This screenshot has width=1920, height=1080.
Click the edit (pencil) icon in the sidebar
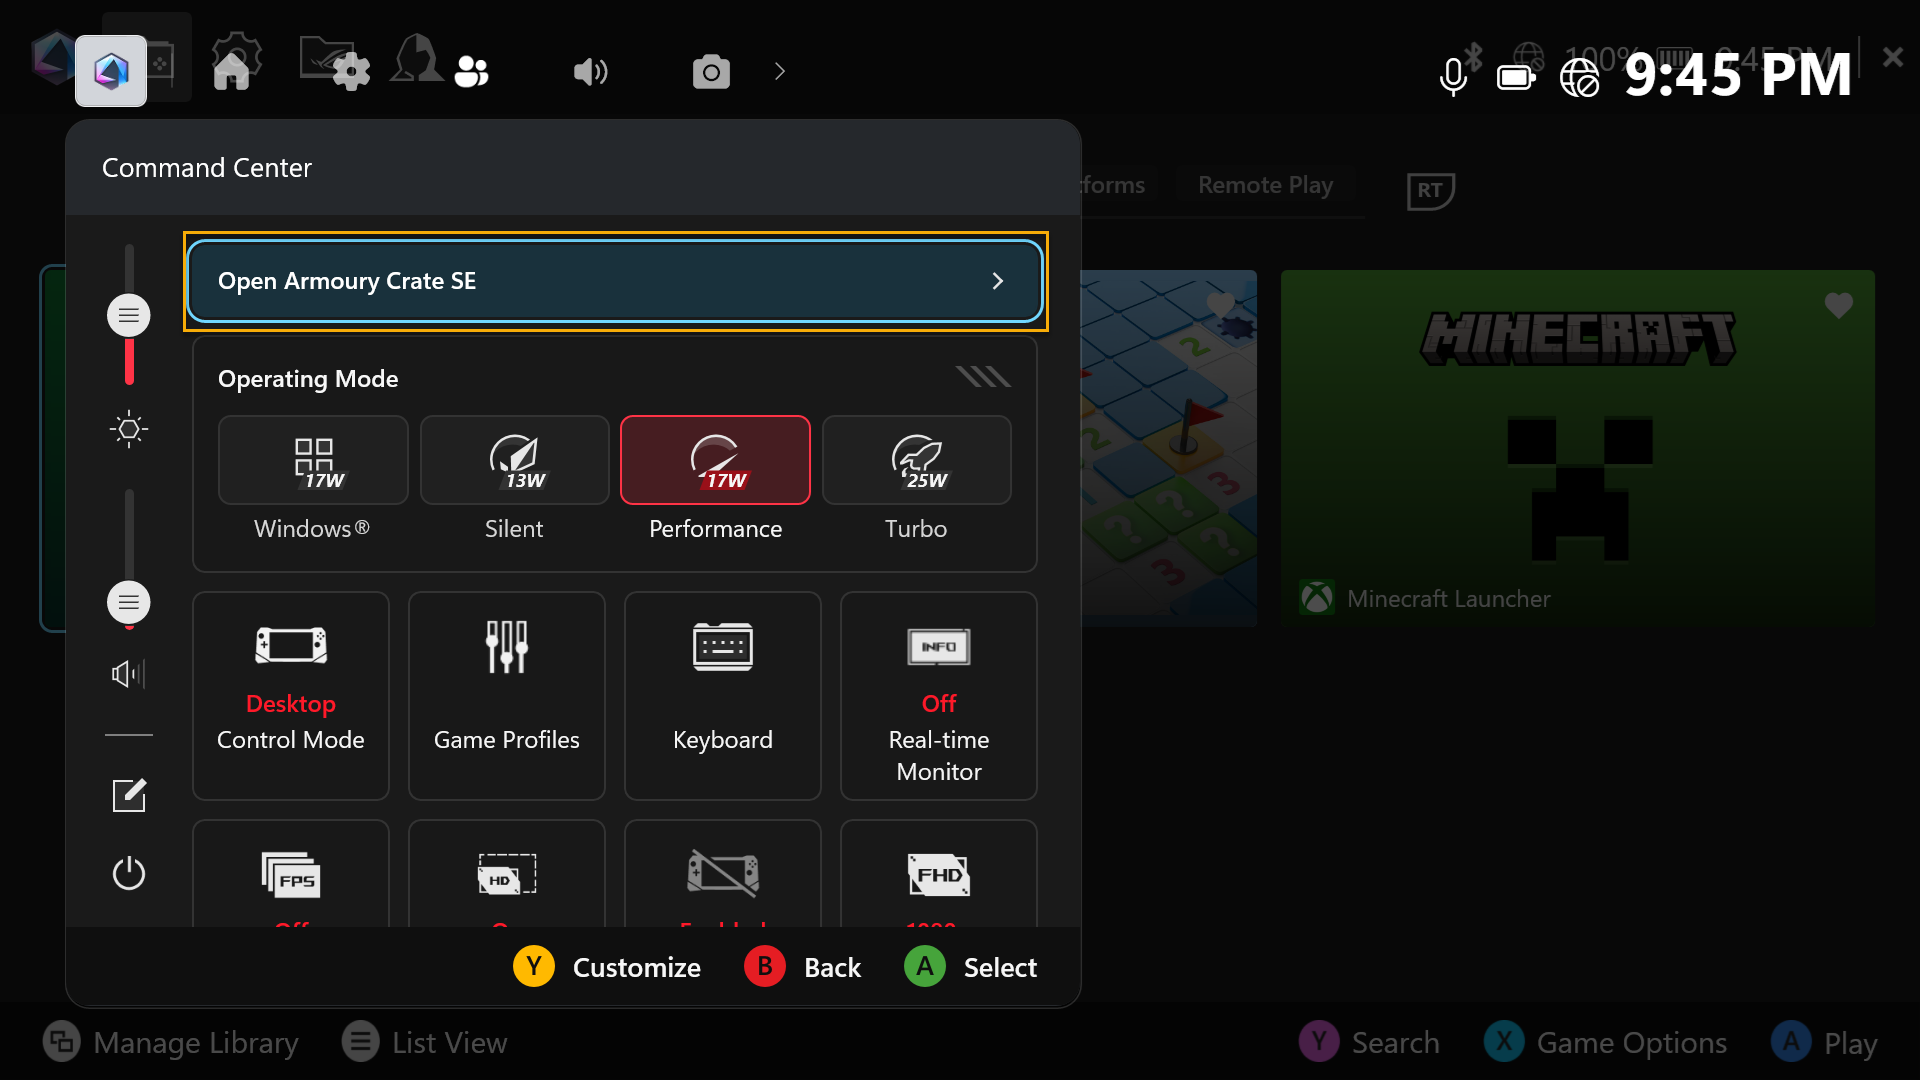(x=129, y=796)
